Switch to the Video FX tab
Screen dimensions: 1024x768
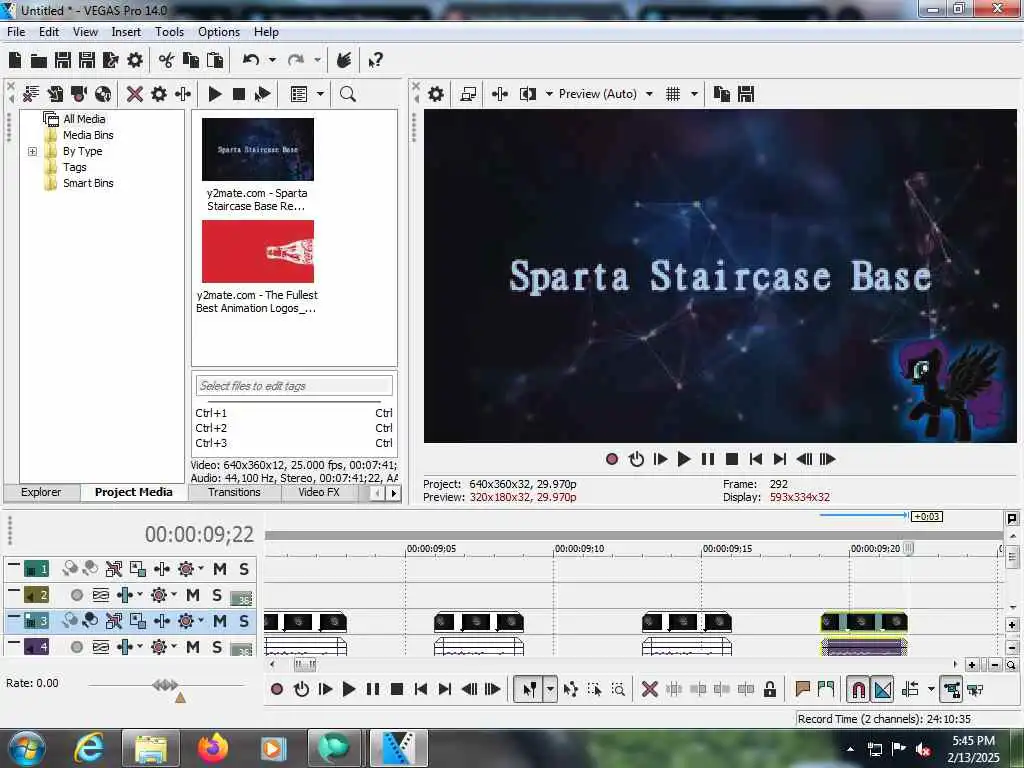[x=319, y=492]
